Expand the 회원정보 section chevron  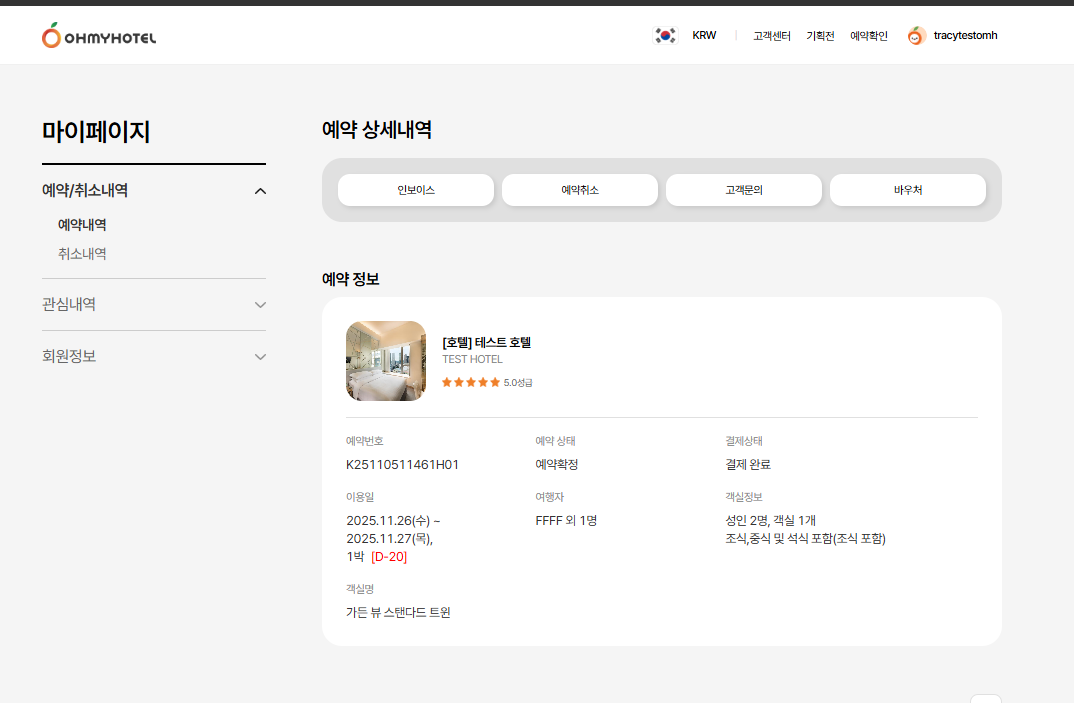(x=260, y=357)
